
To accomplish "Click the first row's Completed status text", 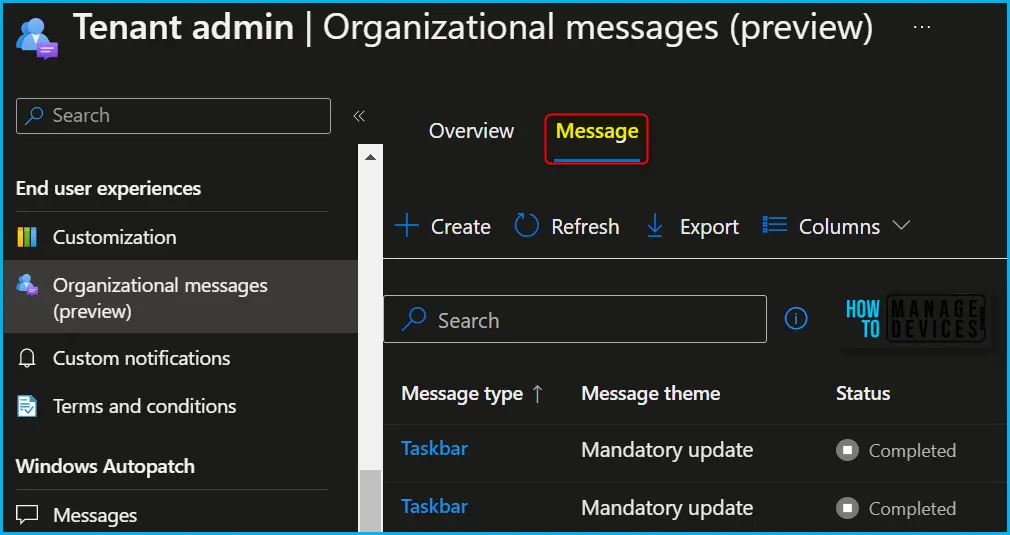I will (912, 451).
